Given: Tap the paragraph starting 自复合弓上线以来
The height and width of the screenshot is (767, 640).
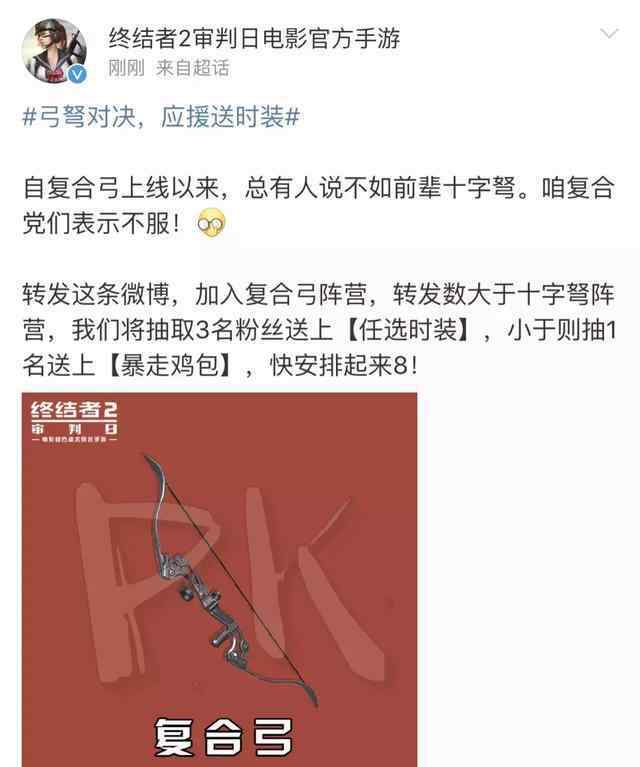Looking at the screenshot, I should coord(319,205).
